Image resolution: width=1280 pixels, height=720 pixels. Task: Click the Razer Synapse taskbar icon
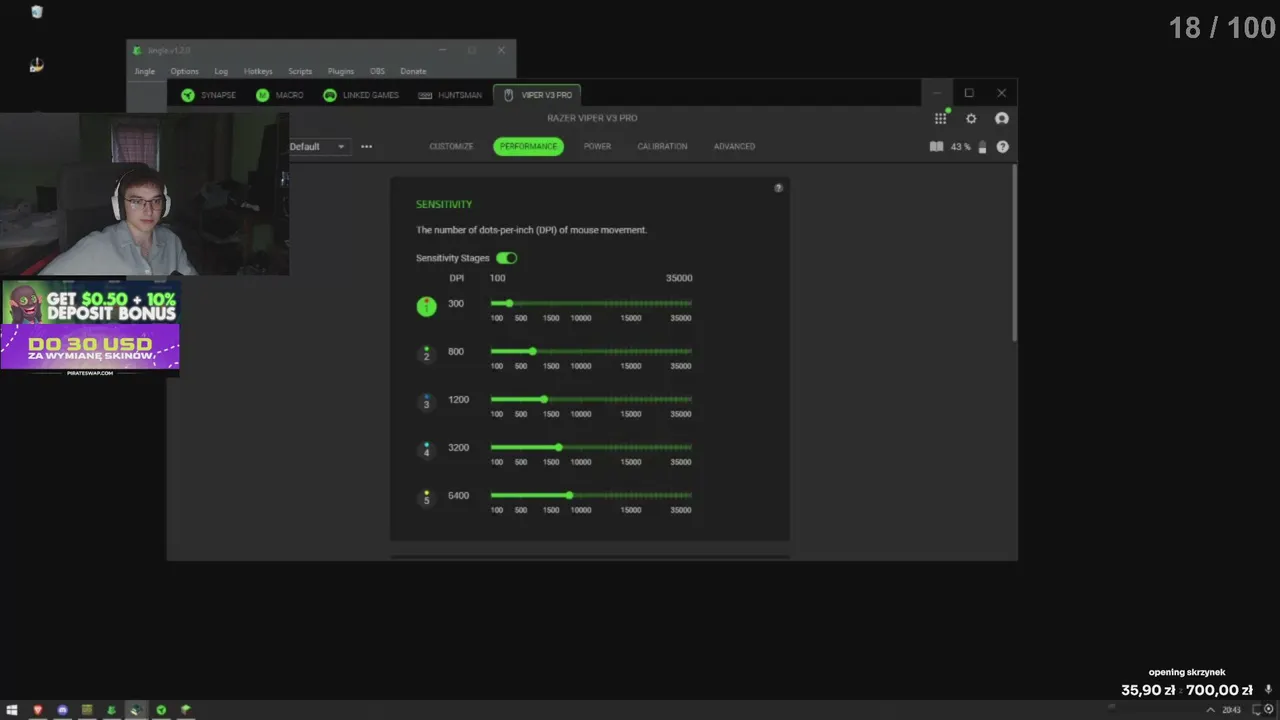[161, 710]
